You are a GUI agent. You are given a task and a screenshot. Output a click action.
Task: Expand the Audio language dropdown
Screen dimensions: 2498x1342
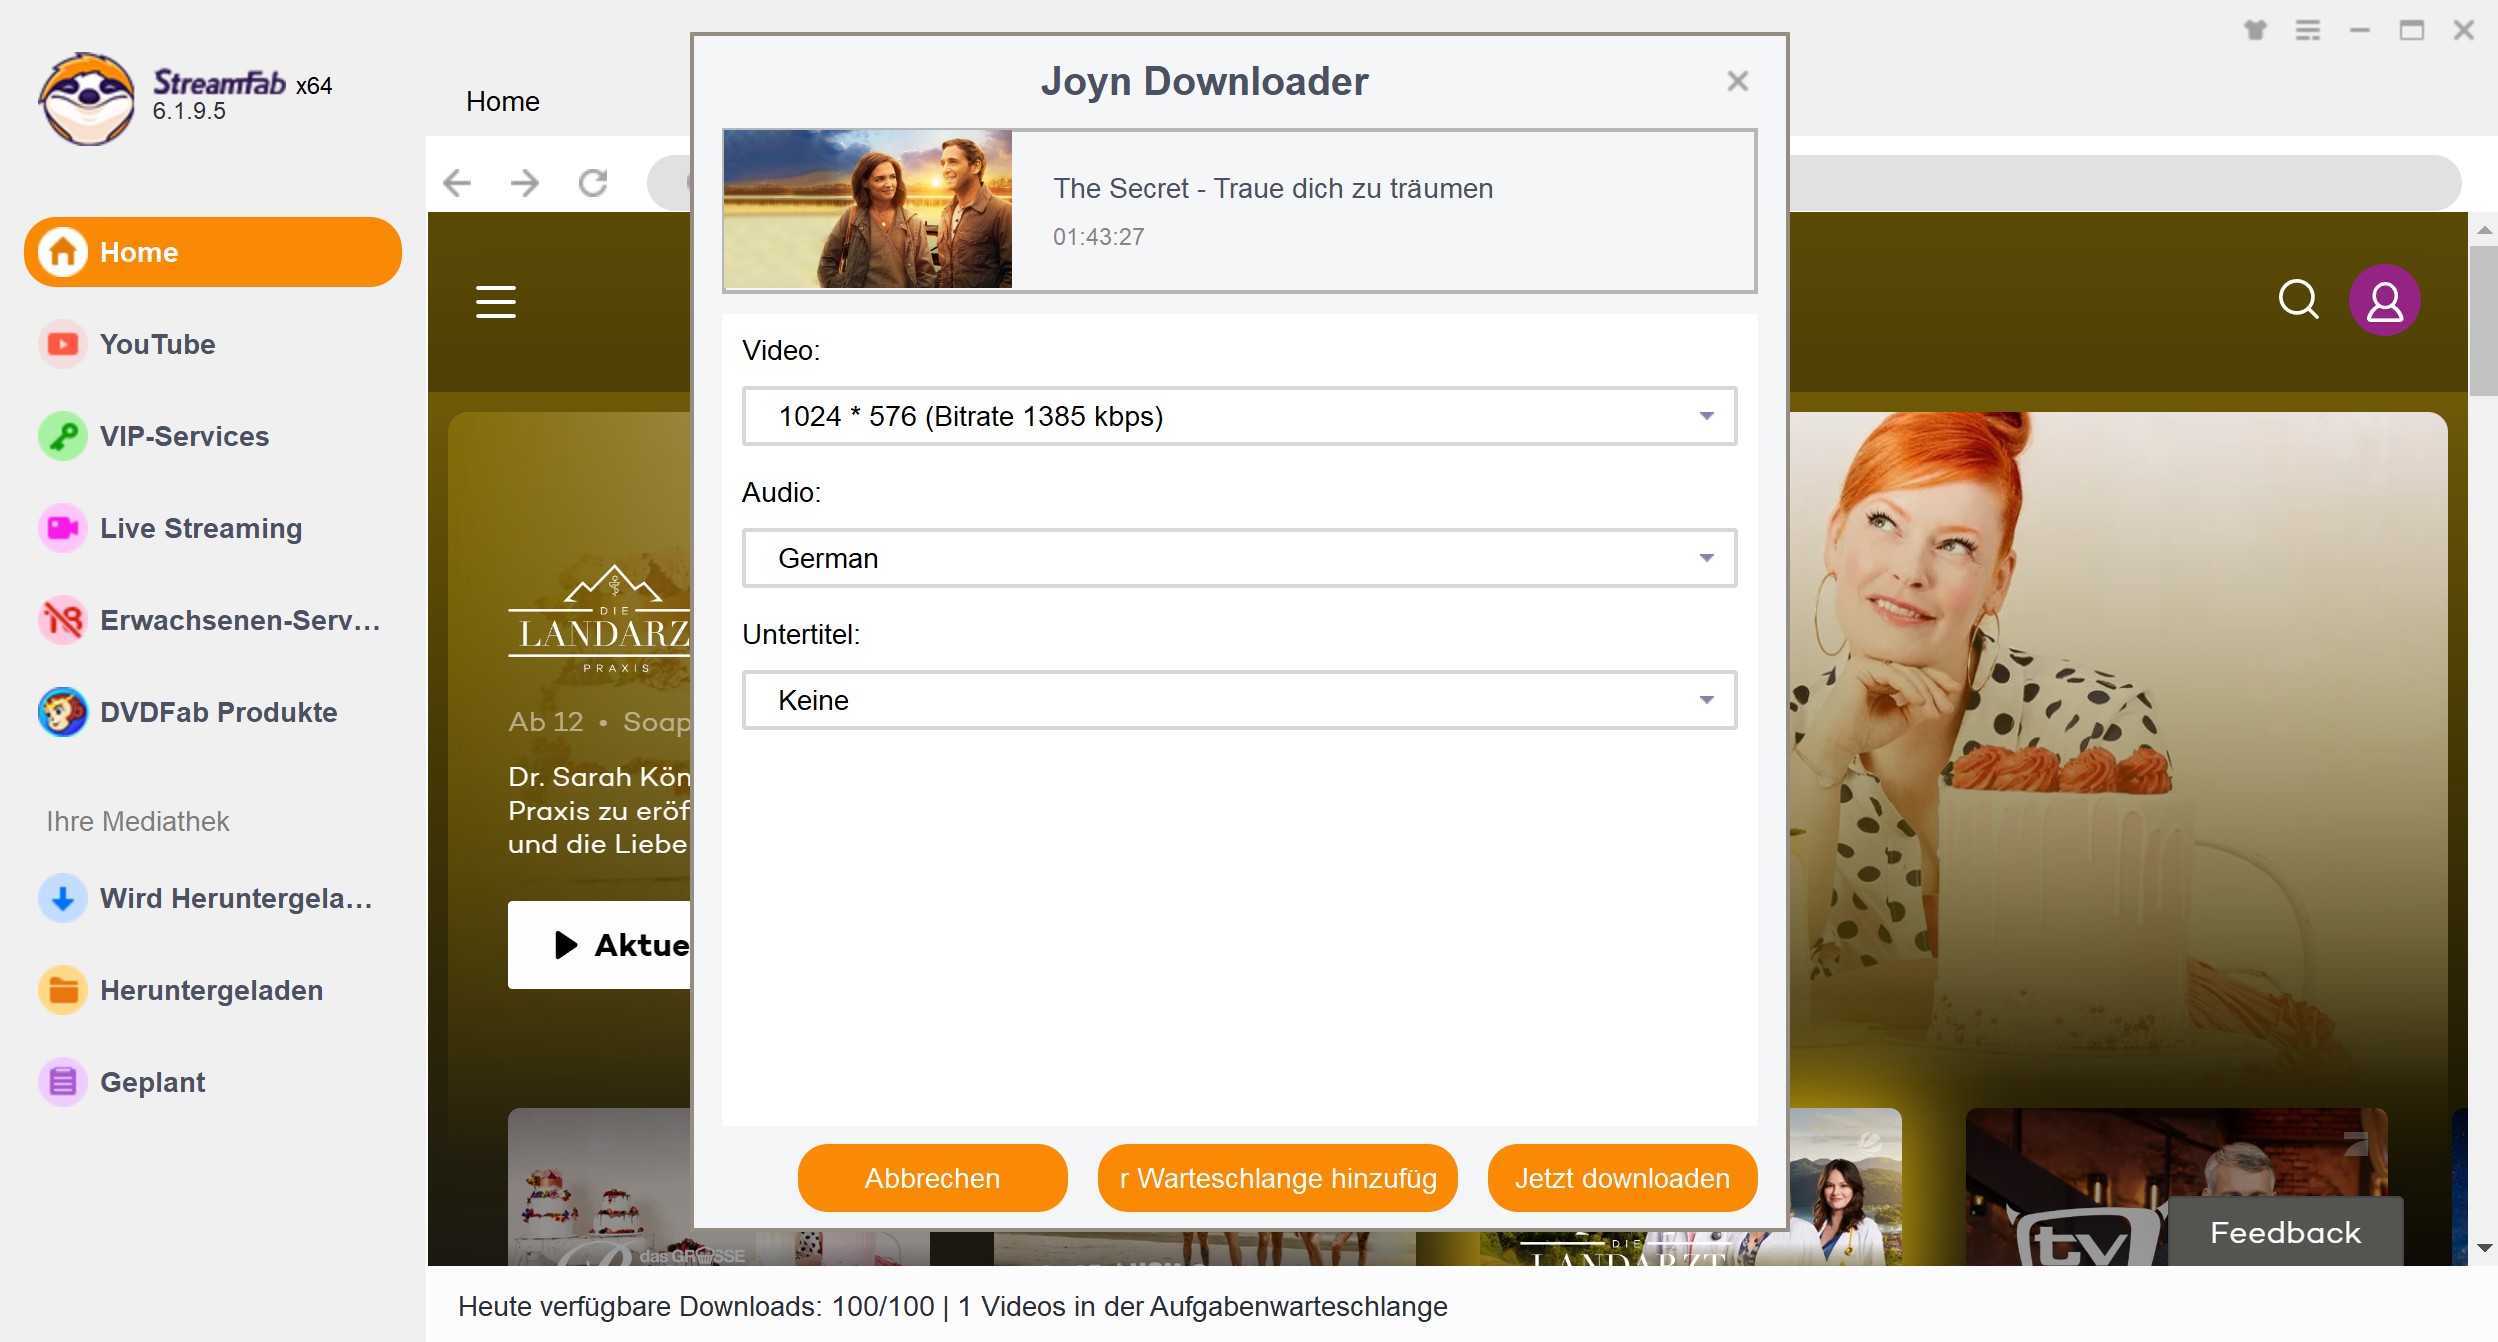tap(1239, 558)
